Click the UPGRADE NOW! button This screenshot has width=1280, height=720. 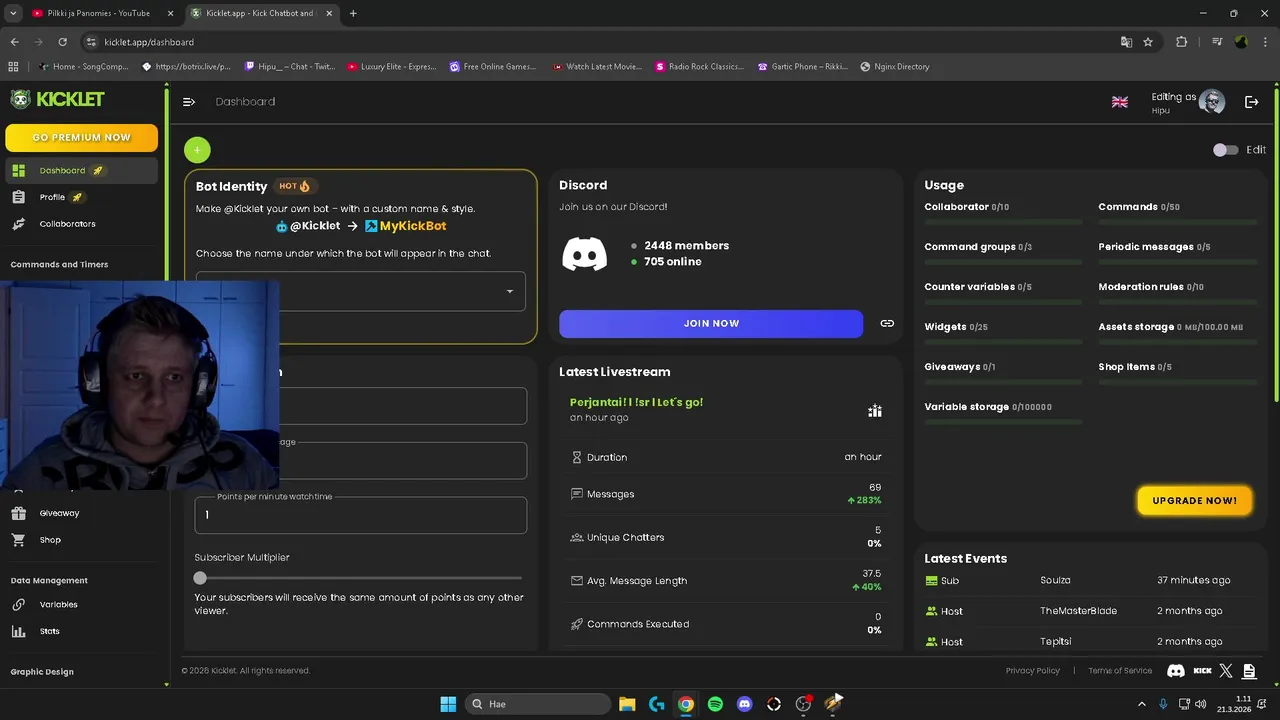click(x=1194, y=500)
